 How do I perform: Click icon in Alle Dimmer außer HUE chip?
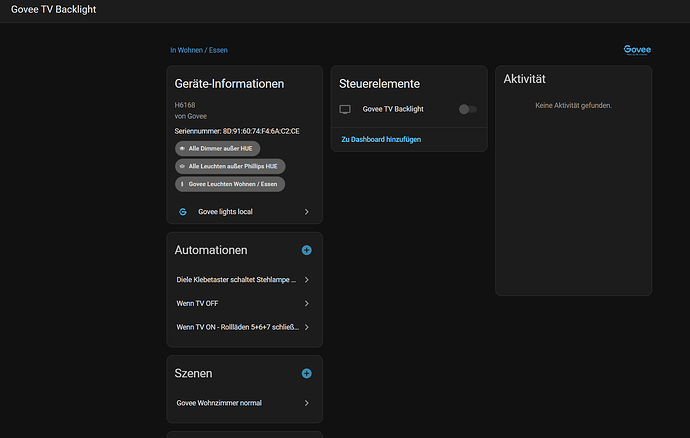182,148
